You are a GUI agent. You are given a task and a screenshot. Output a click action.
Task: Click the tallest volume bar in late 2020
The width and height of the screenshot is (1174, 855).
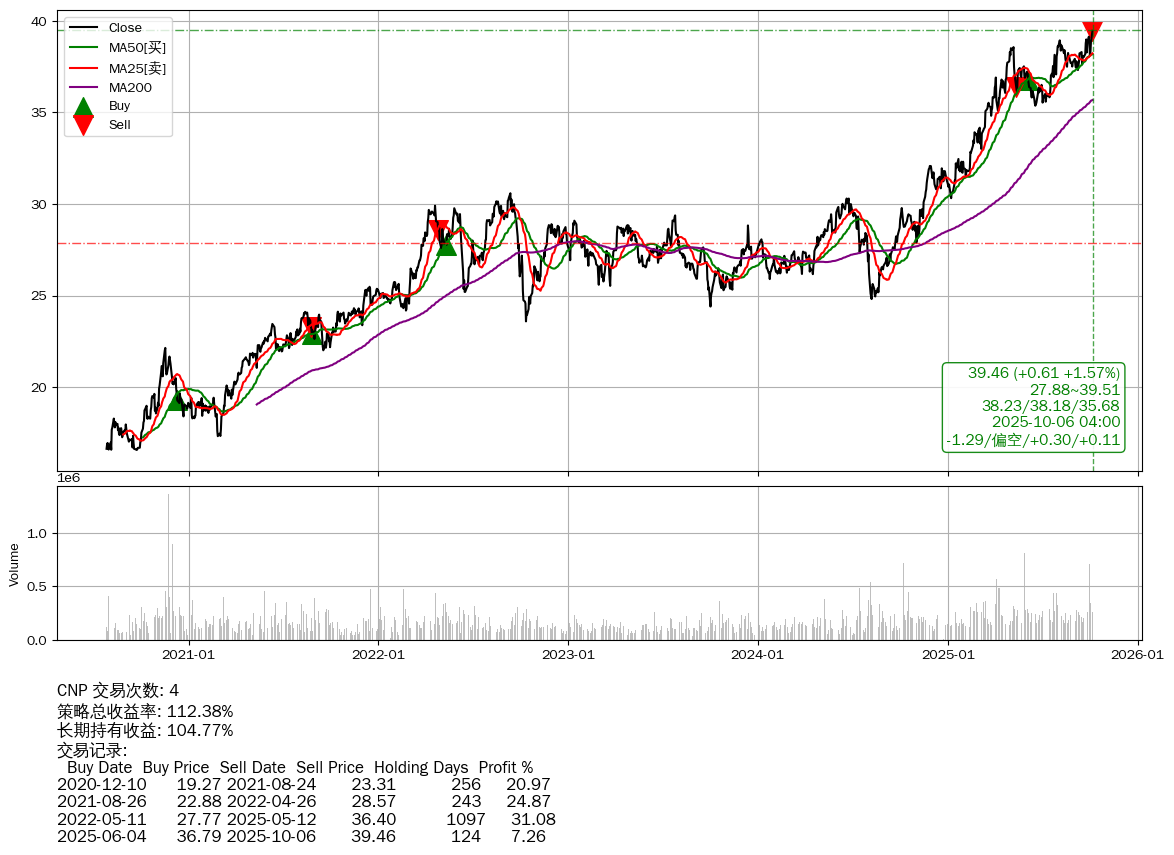tap(168, 566)
